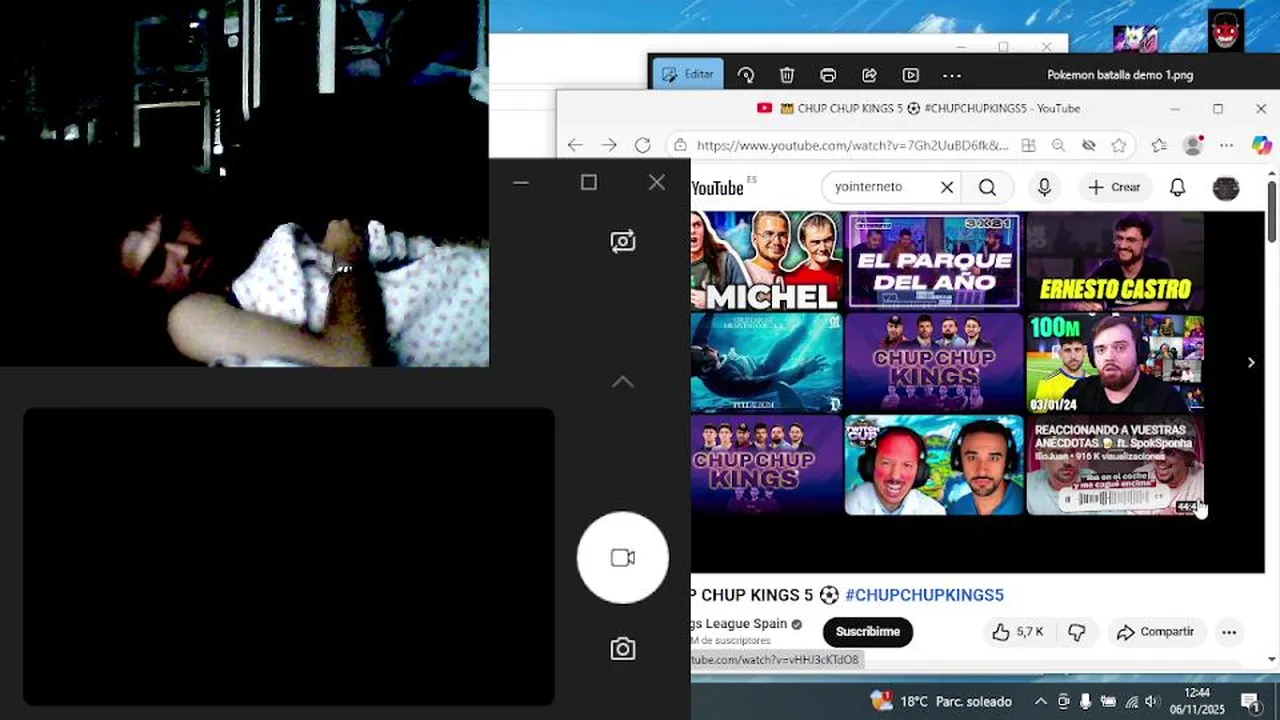Start slideshow in Photos toolbar
This screenshot has width=1280, height=720.
[x=910, y=75]
